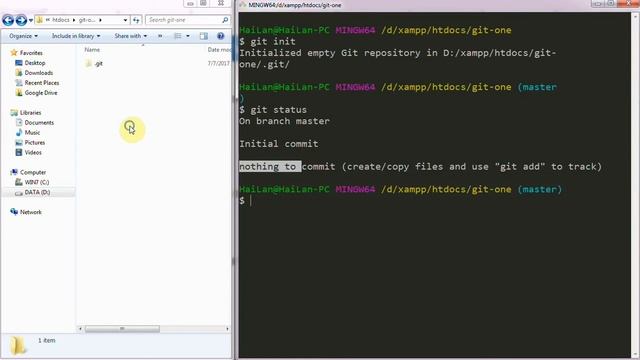Open Google Drive in Favorites
The width and height of the screenshot is (640, 360).
(41, 93)
